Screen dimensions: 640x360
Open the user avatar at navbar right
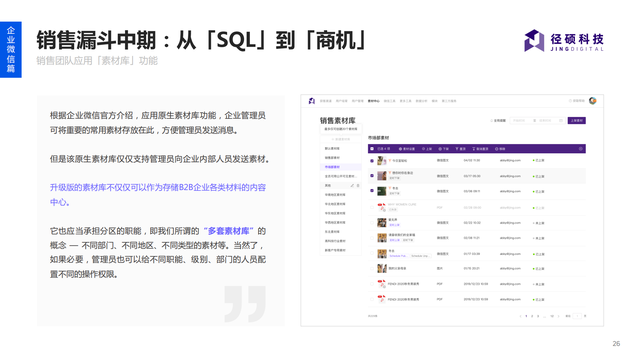[x=593, y=101]
